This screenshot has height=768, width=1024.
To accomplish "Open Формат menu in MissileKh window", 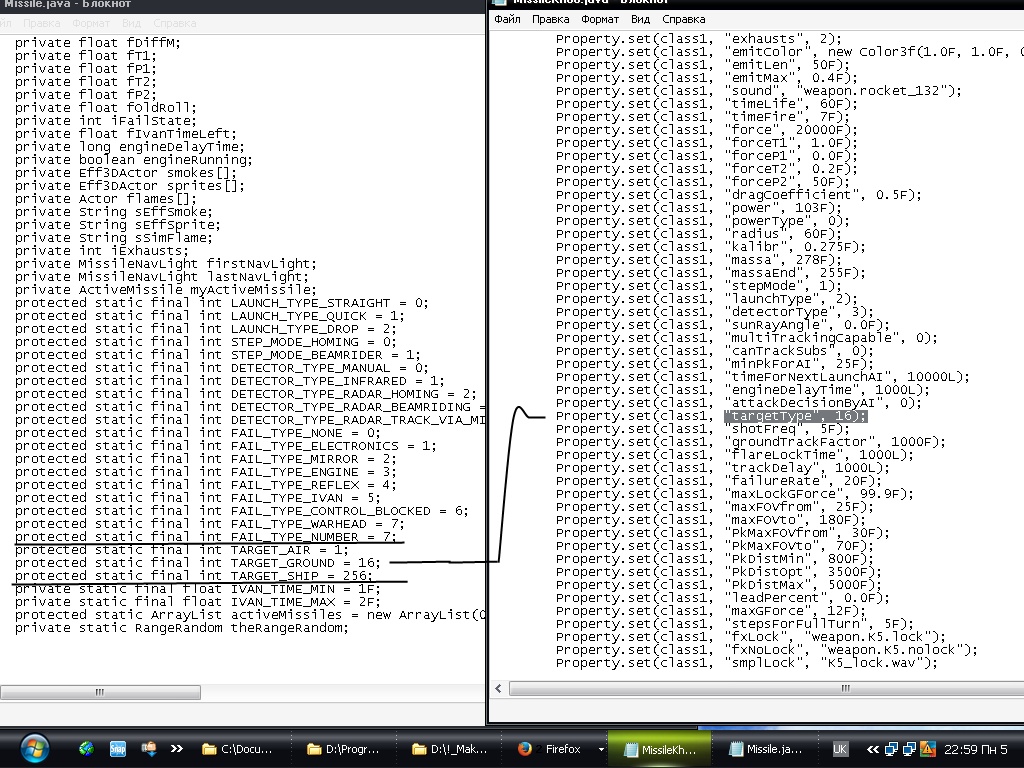I will 600,19.
